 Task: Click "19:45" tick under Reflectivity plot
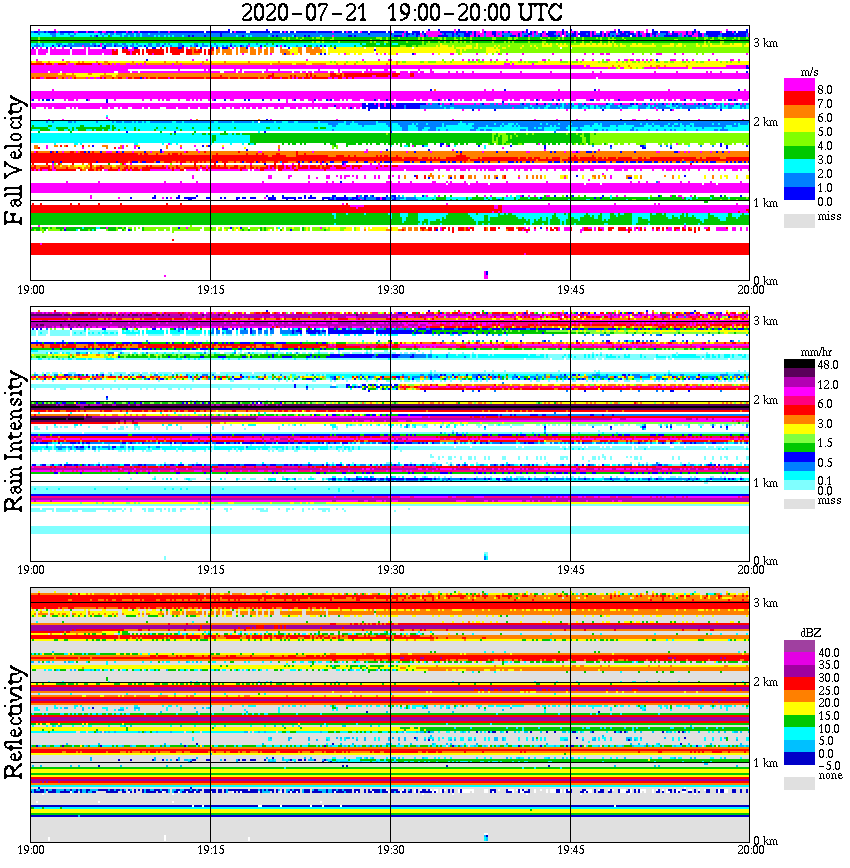(x=570, y=850)
